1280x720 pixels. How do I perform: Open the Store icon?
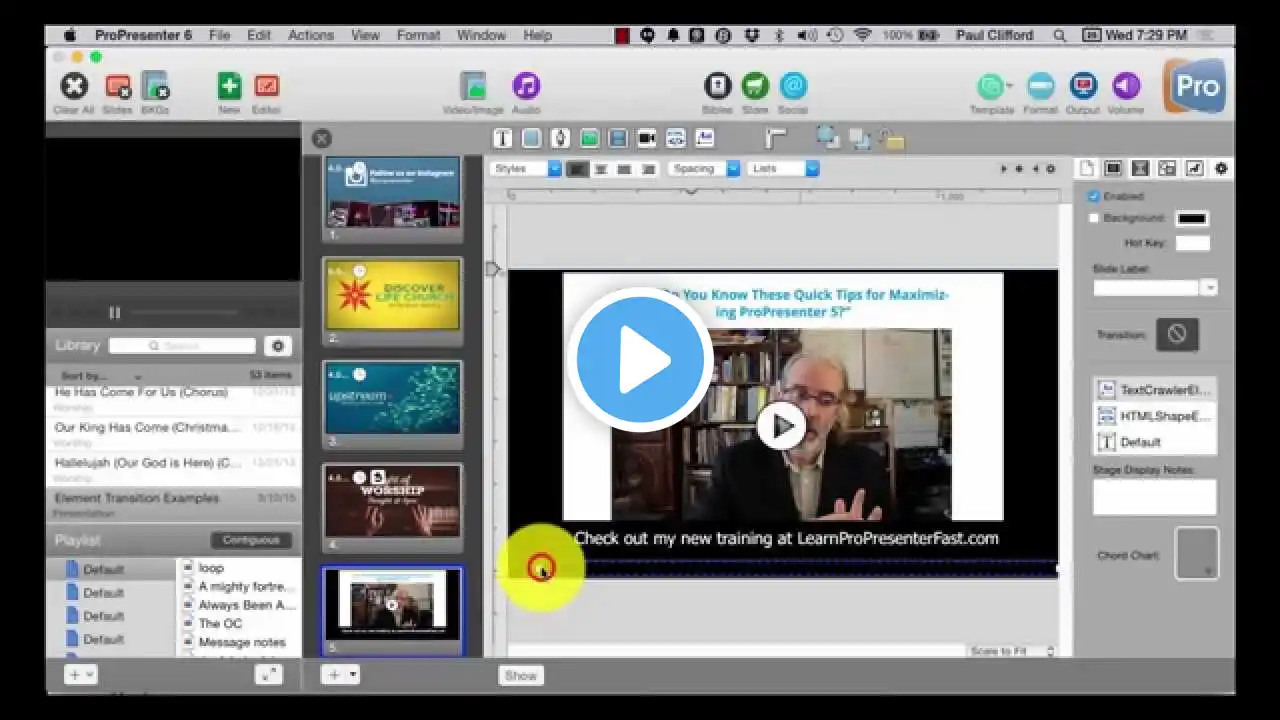(755, 87)
